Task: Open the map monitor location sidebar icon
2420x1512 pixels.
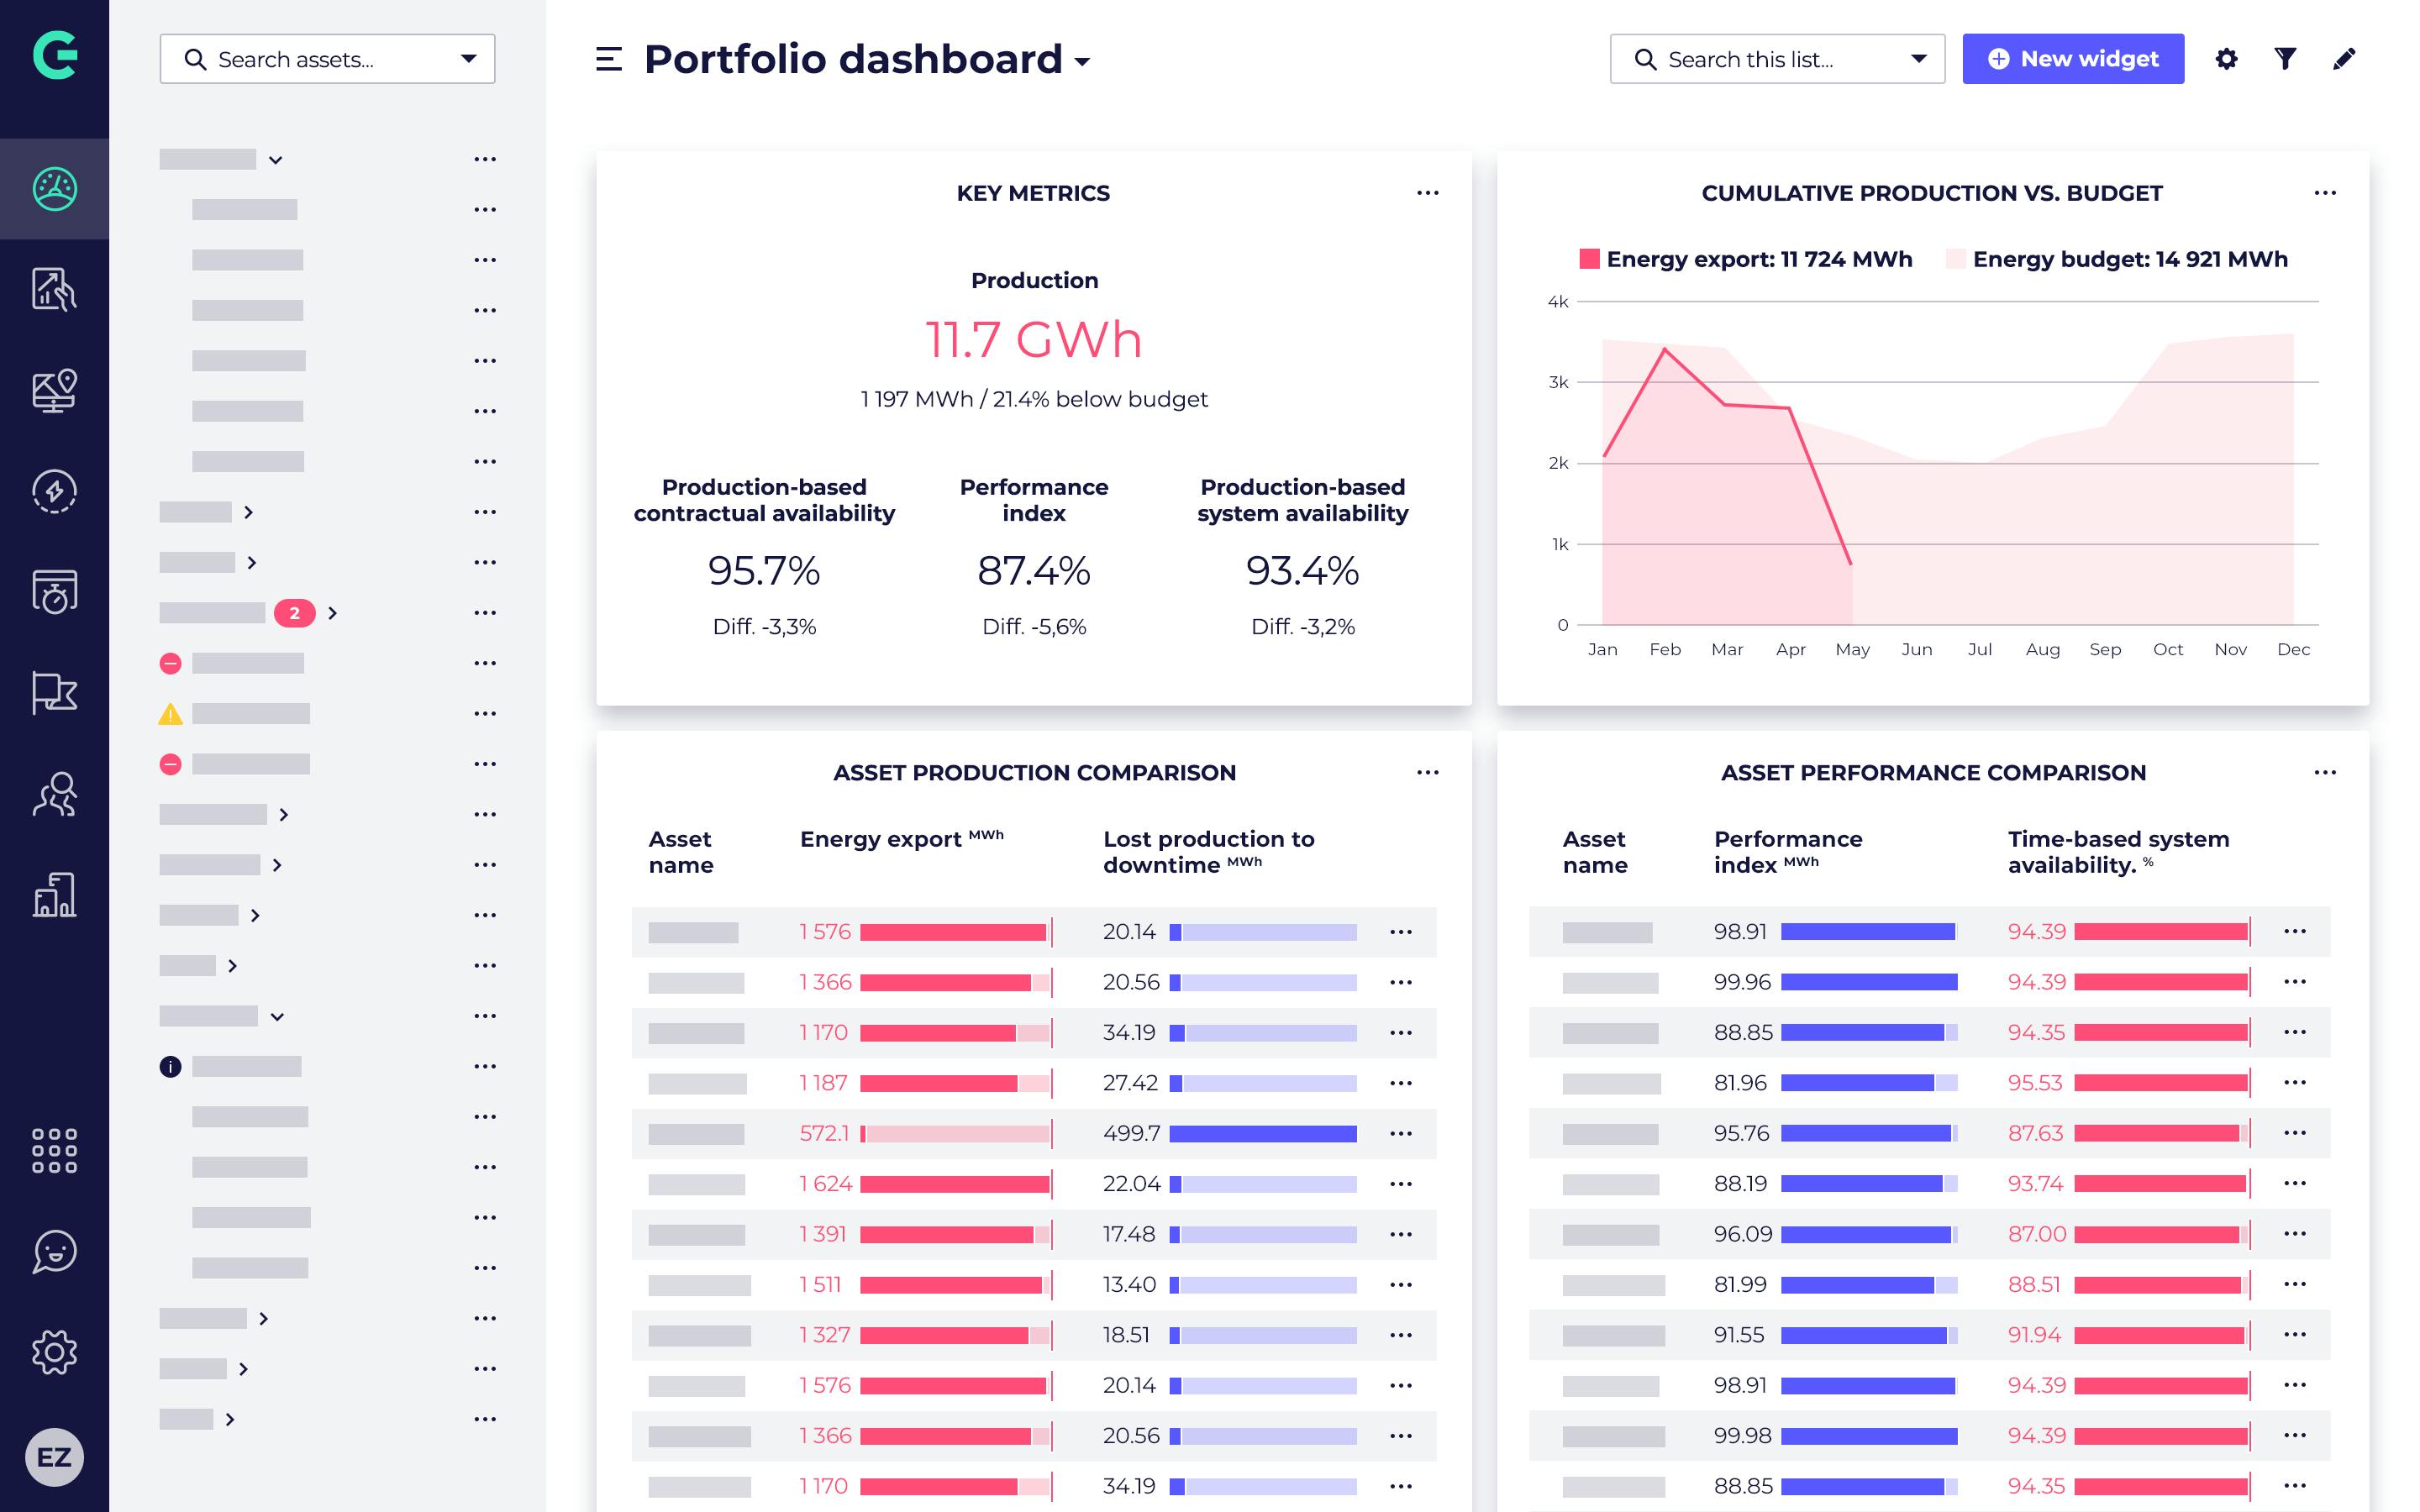Action: coord(54,390)
